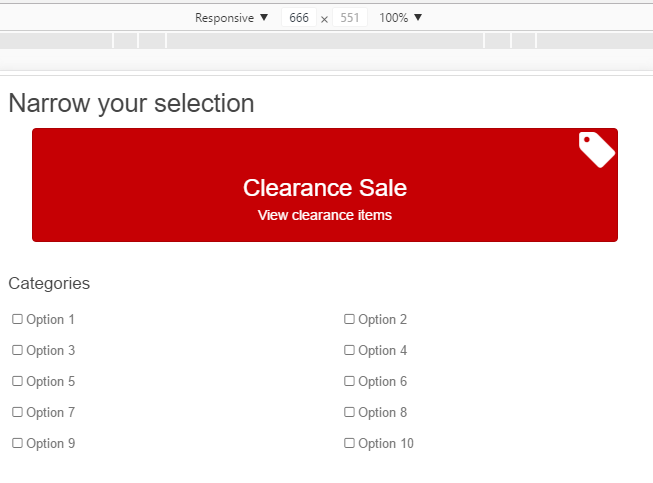
Task: Click the viewport height field showing 551
Action: coord(350,18)
